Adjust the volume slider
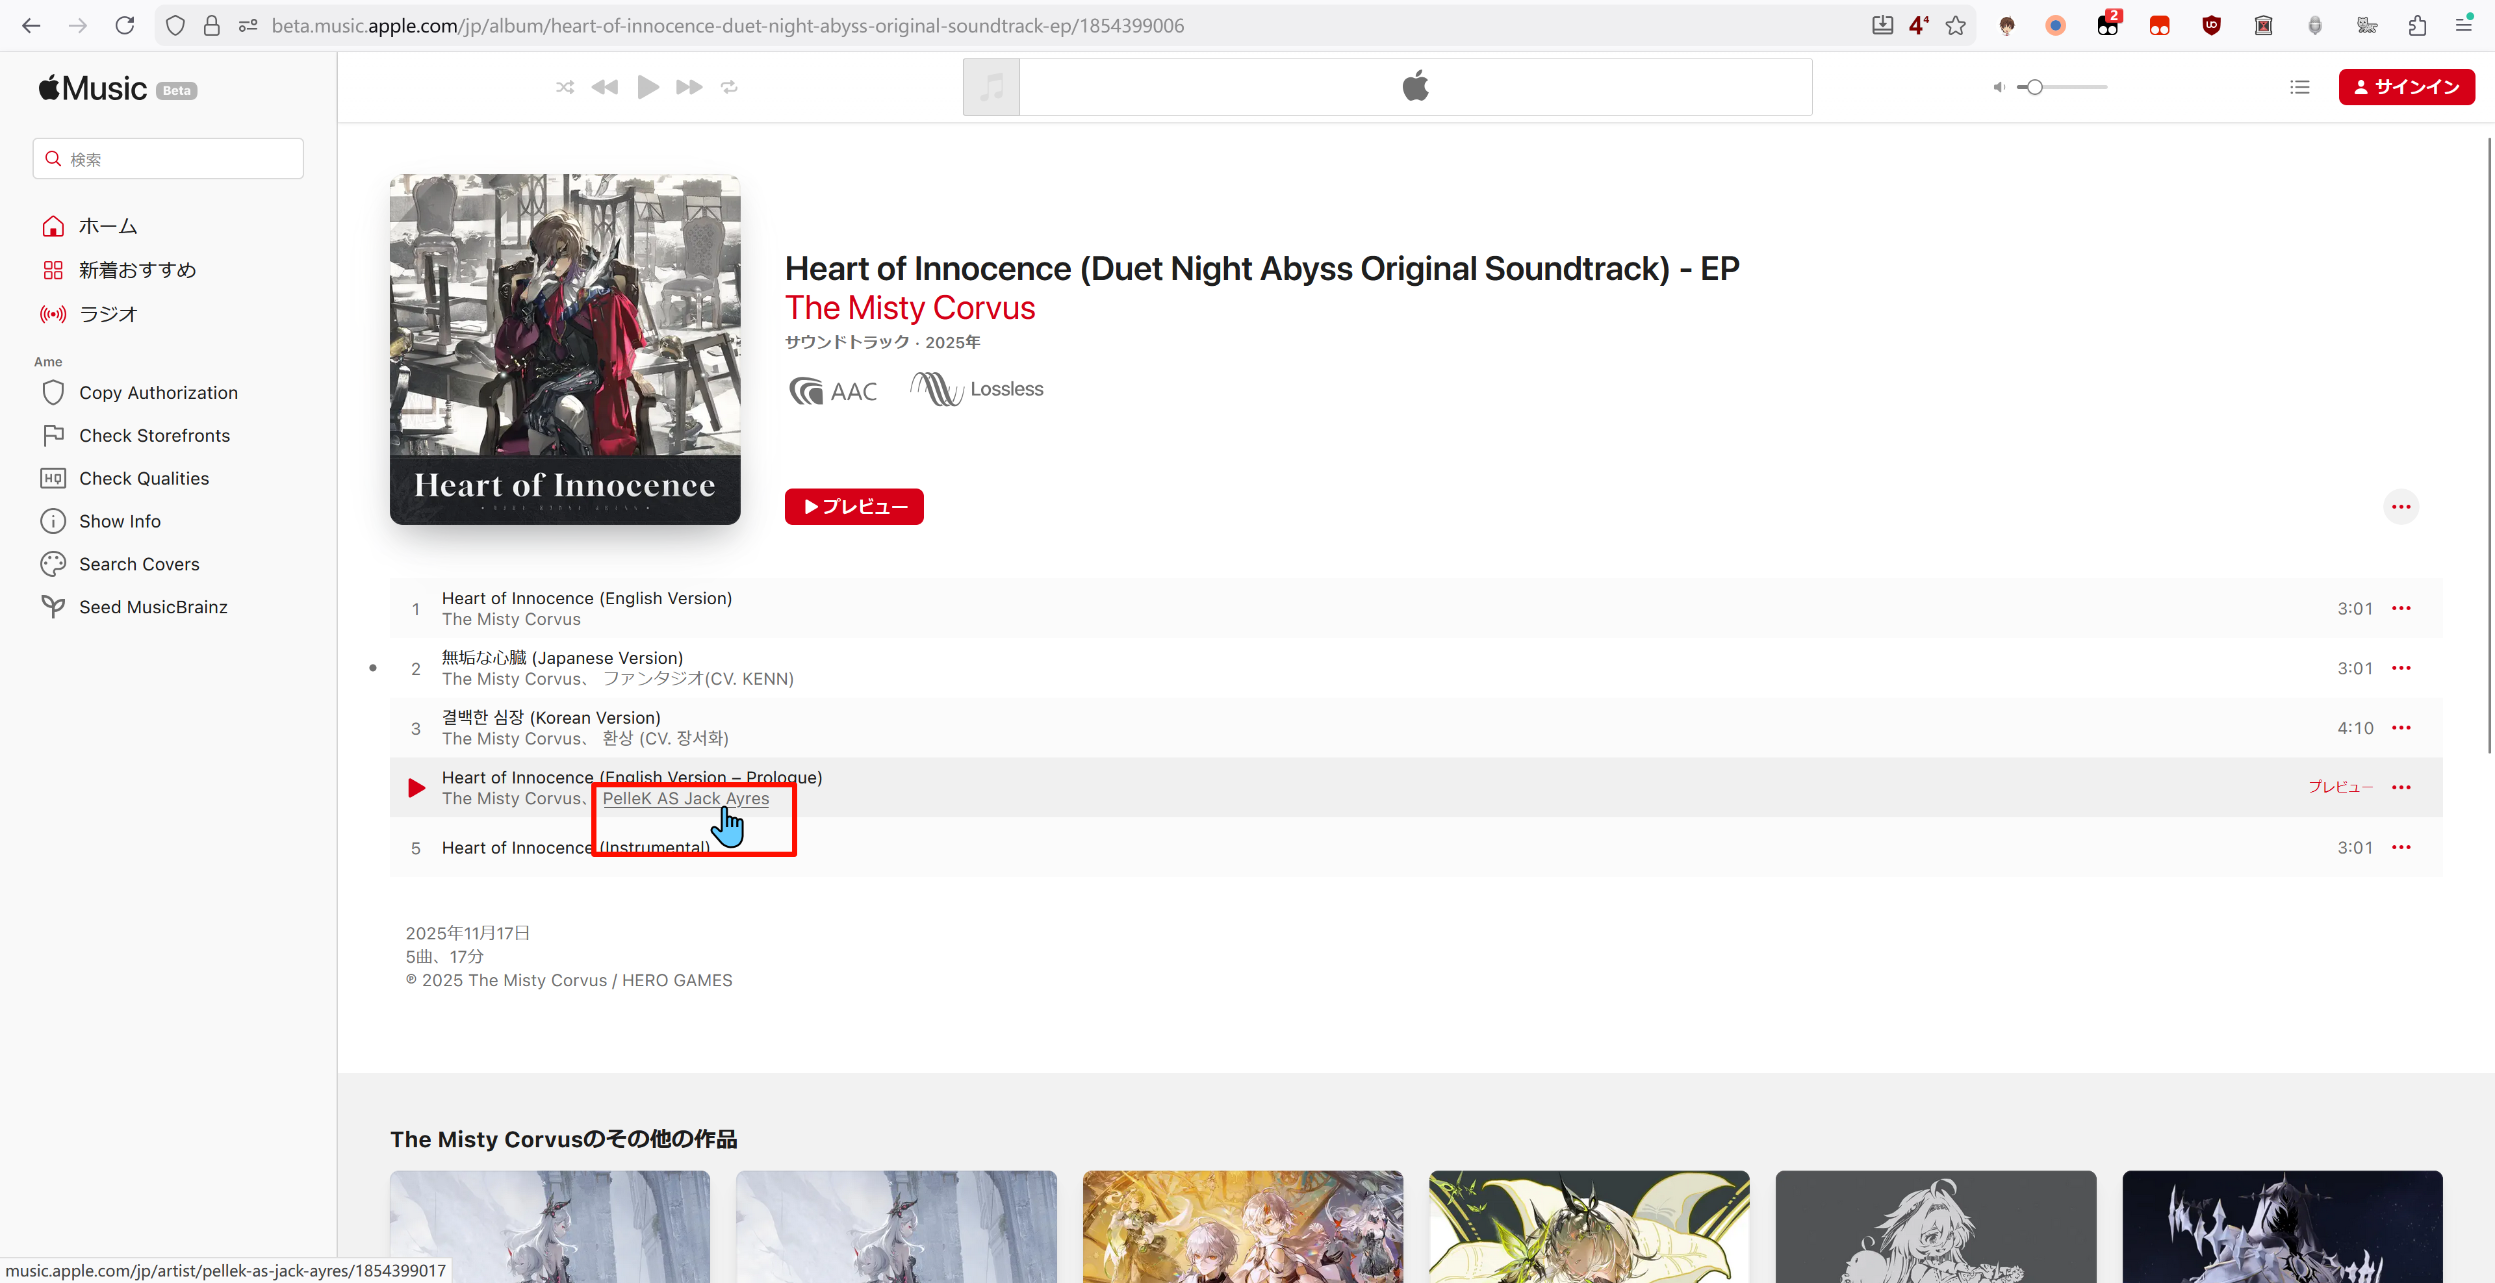The height and width of the screenshot is (1283, 2495). coord(2034,87)
